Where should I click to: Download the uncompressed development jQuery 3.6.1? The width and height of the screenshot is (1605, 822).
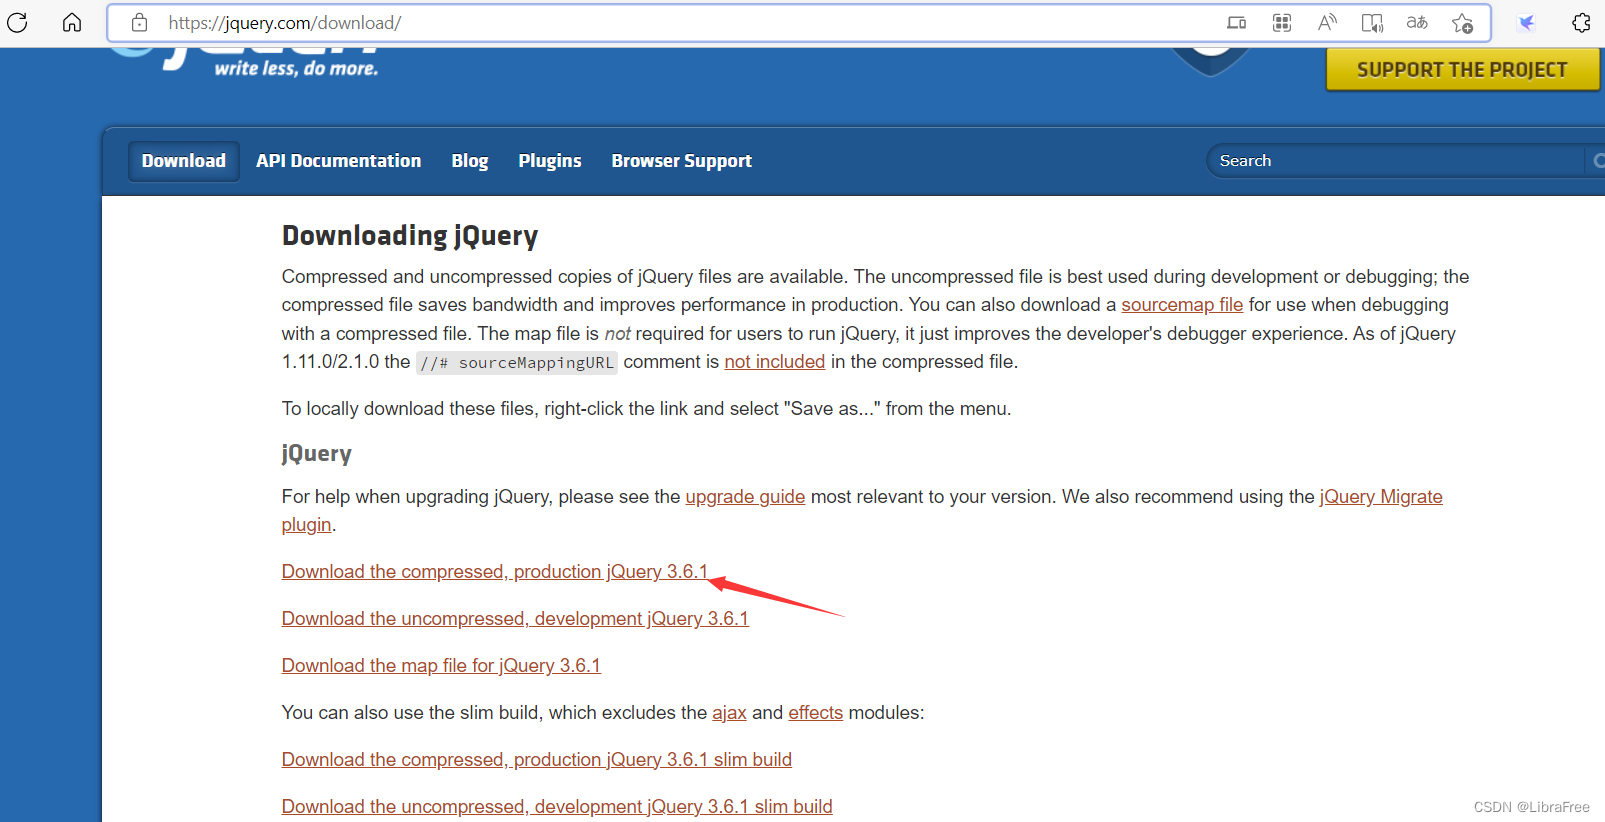coord(515,619)
